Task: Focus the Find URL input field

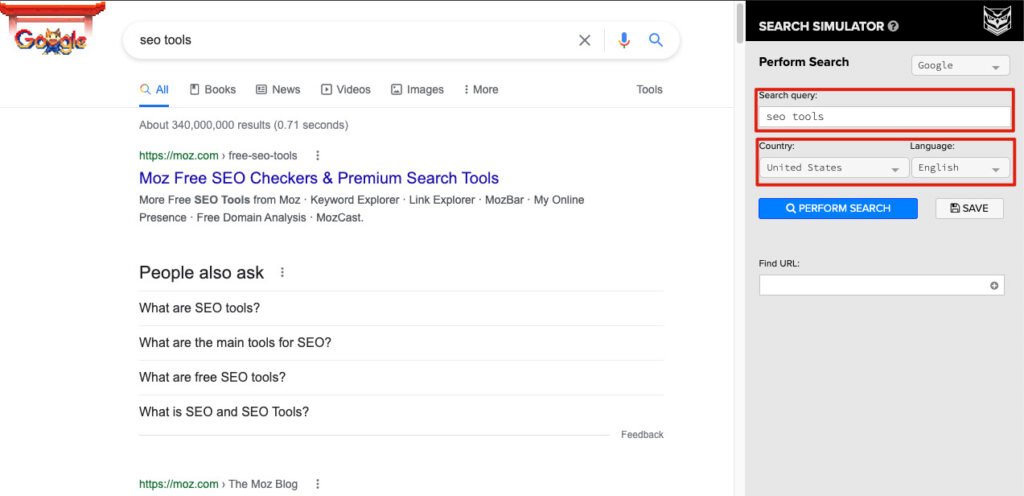Action: (x=881, y=285)
